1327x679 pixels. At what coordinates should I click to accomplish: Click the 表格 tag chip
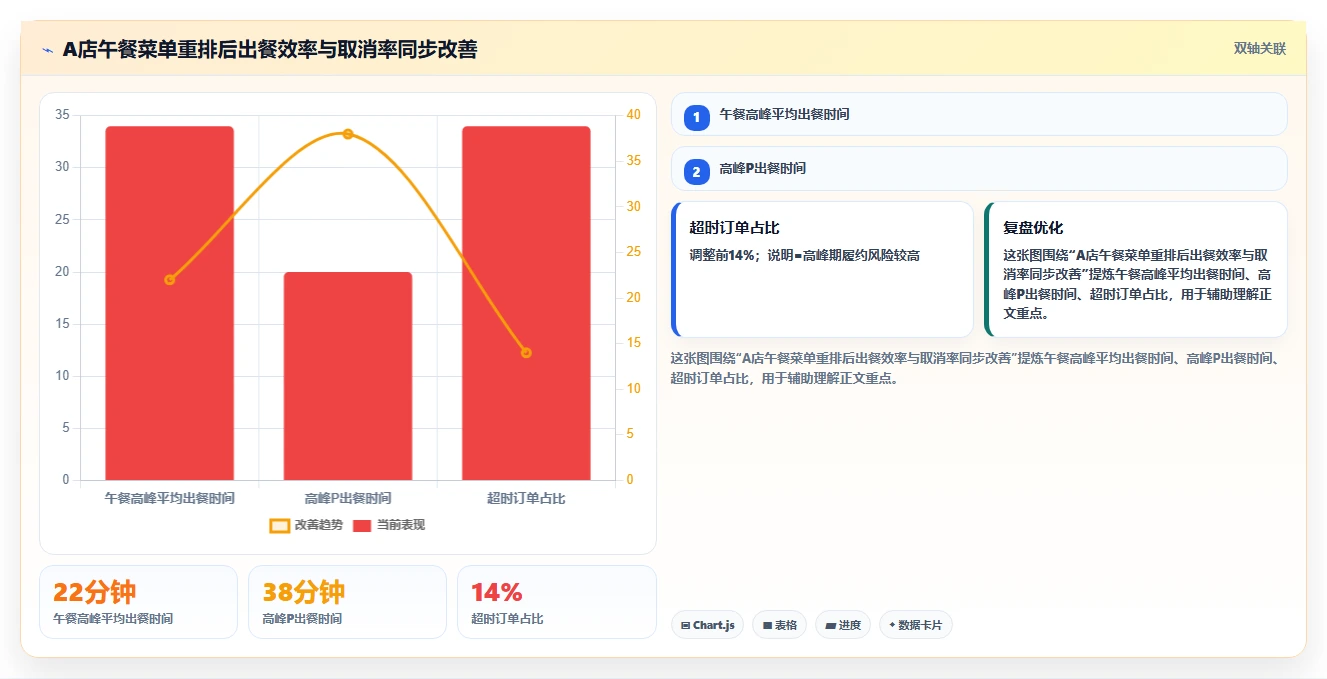779,625
